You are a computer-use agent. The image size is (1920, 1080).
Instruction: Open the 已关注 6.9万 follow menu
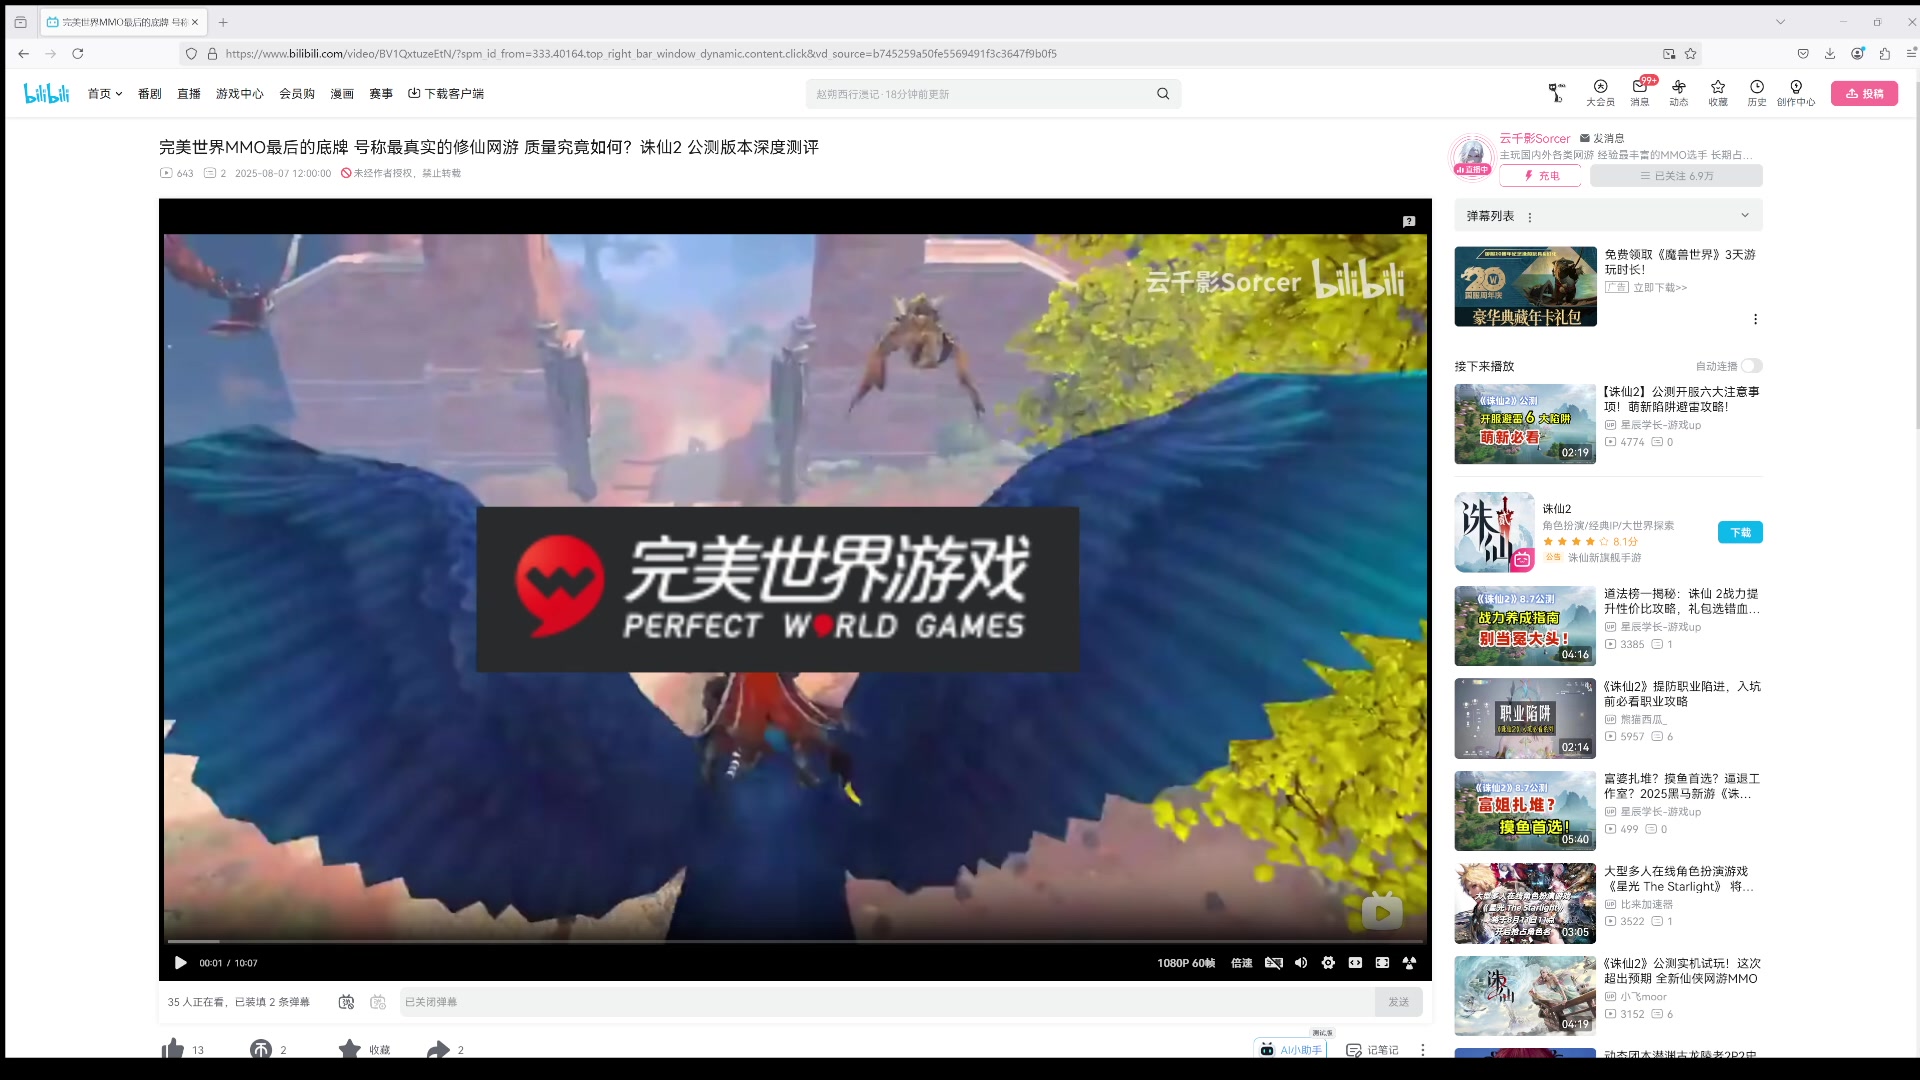1676,176
